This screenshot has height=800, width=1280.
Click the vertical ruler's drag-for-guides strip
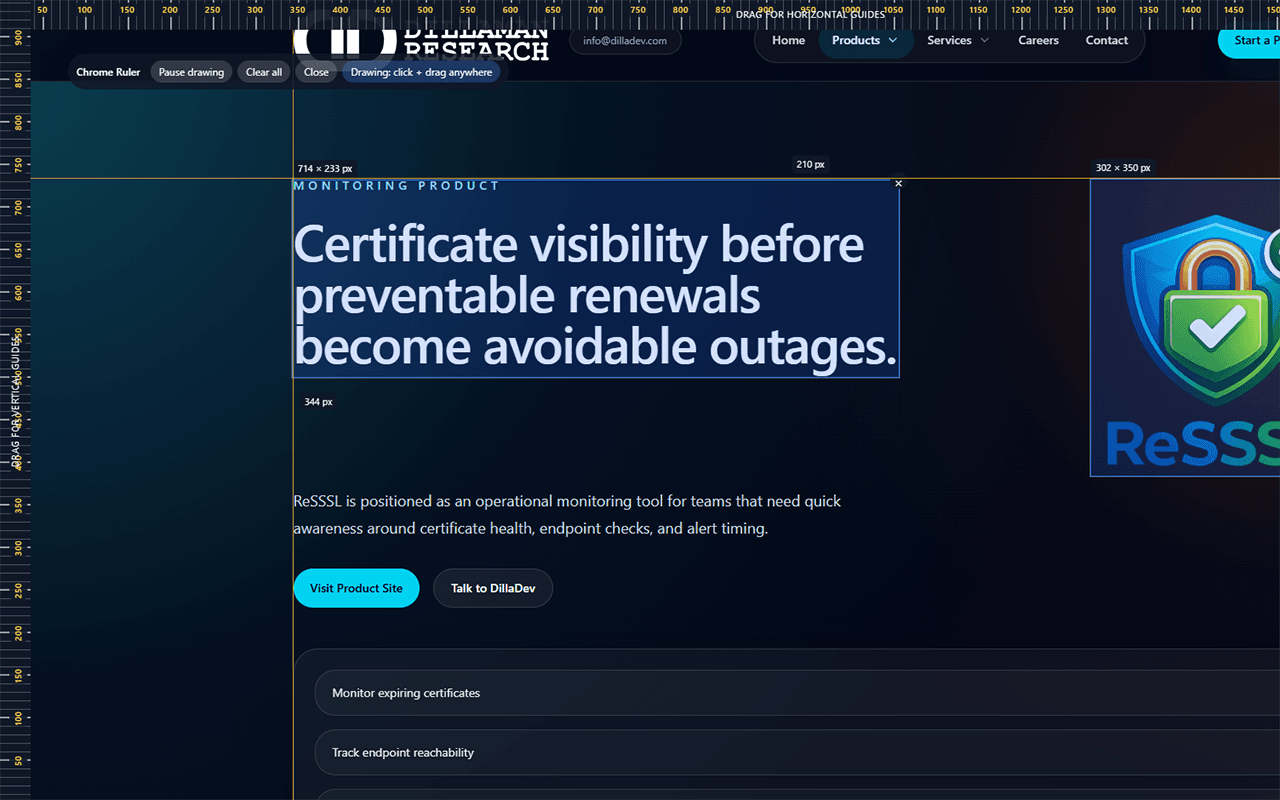click(x=15, y=400)
